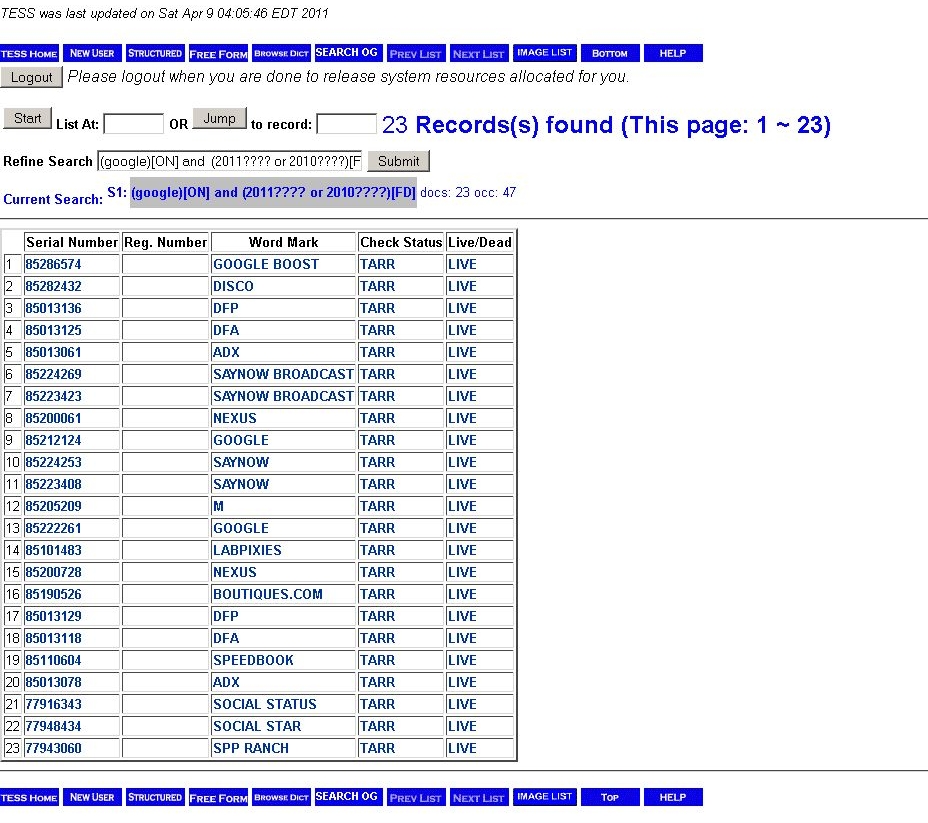Image resolution: width=928 pixels, height=823 pixels.
Task: Click the Jump button
Action: pyautogui.click(x=219, y=119)
